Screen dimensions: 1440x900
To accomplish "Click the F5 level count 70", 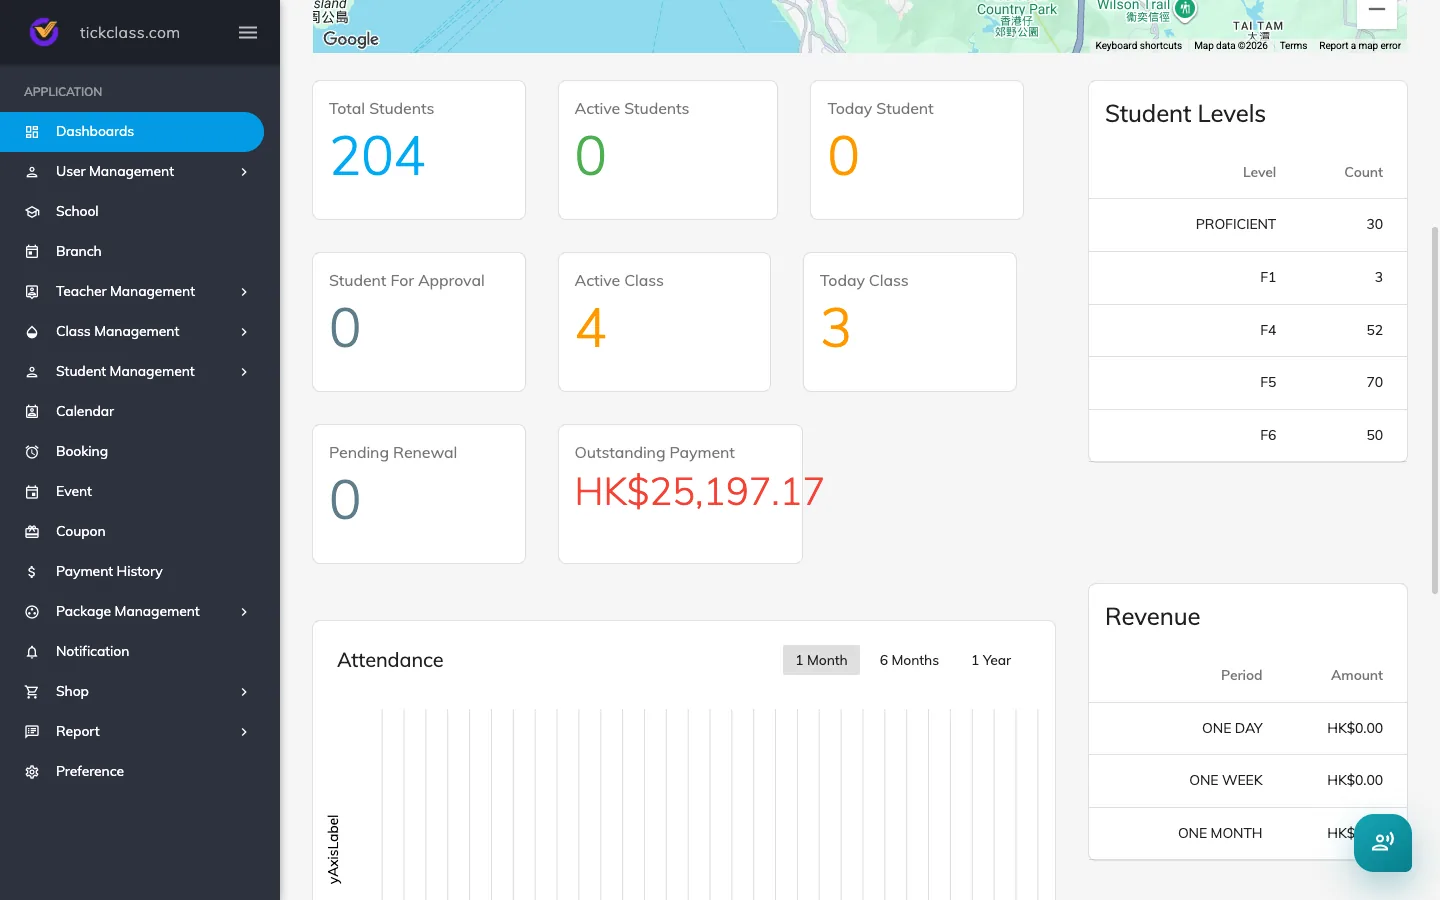I will (x=1374, y=382).
